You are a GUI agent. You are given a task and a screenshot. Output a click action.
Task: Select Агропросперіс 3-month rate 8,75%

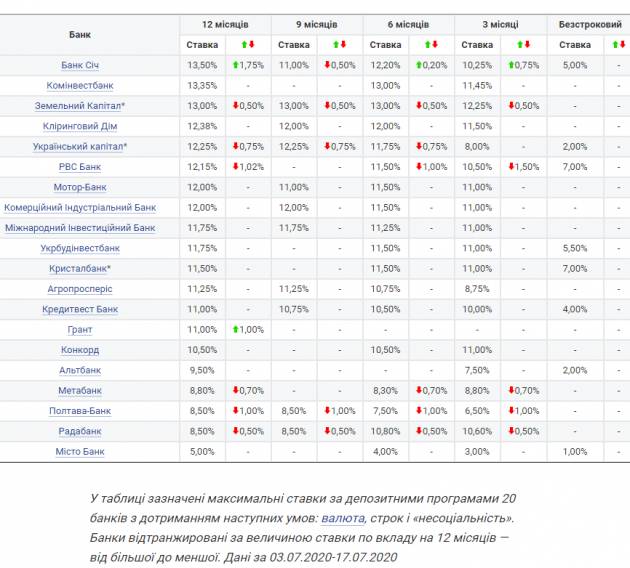(x=477, y=289)
